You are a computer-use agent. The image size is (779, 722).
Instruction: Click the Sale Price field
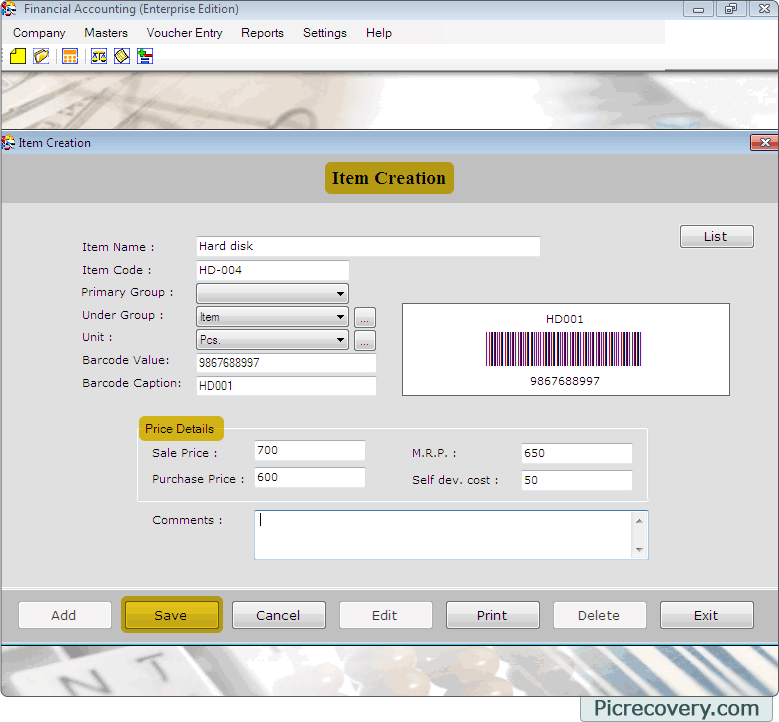pyautogui.click(x=310, y=450)
